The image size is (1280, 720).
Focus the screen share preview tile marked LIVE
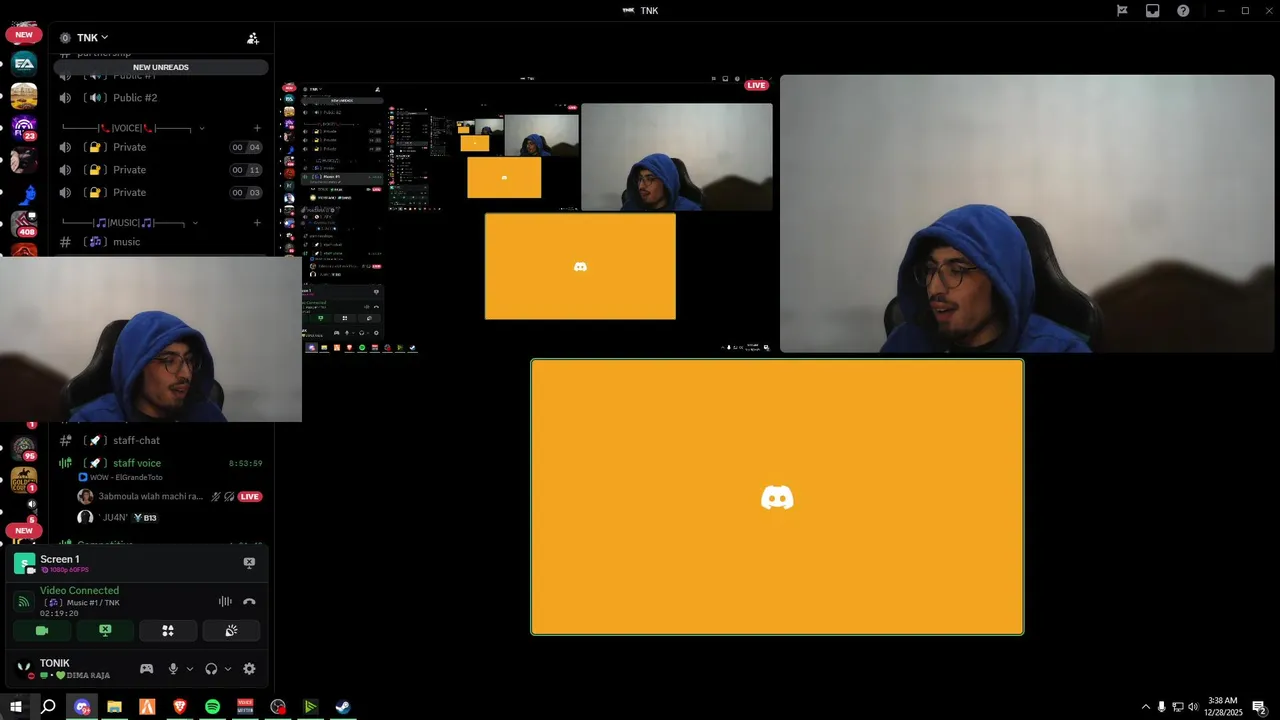pos(527,214)
